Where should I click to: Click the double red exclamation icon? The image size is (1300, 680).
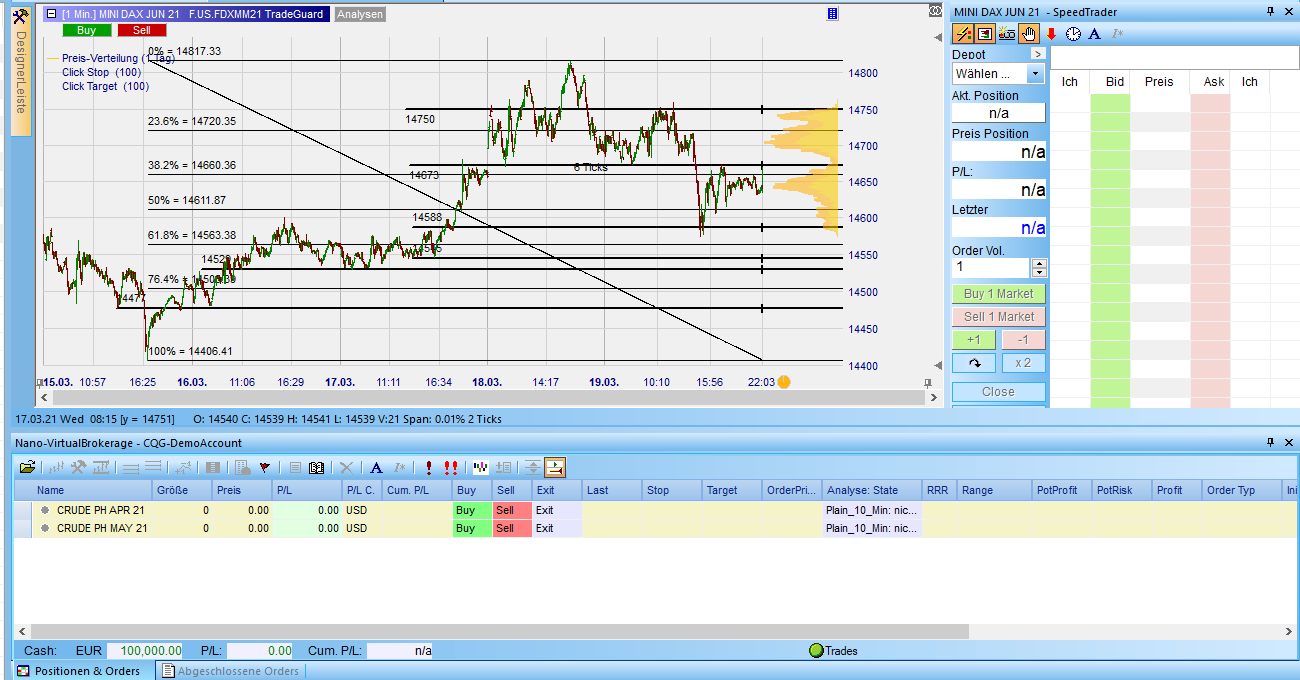(x=451, y=467)
